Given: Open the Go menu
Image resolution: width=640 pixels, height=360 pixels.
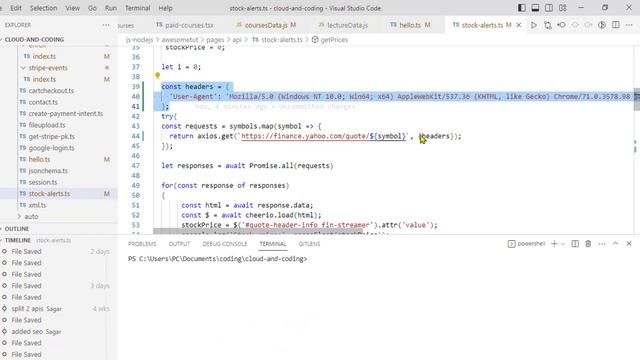Looking at the screenshot, I should click(92, 8).
